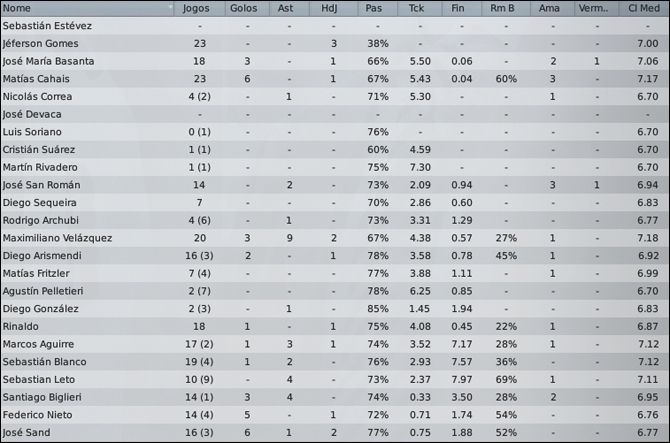Click the Tck column header
This screenshot has width=670, height=443.
point(421,8)
